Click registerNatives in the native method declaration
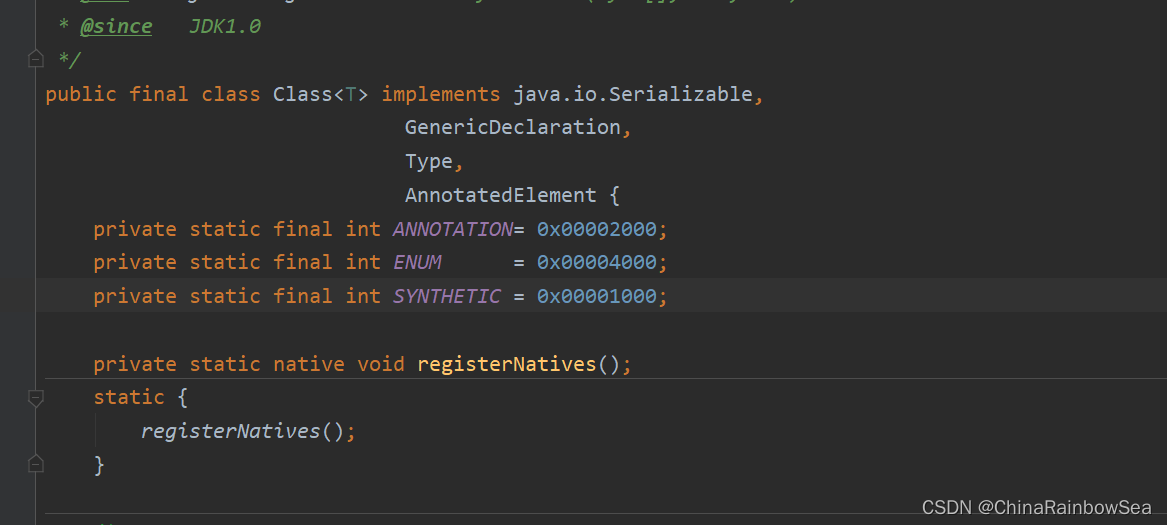Image resolution: width=1167 pixels, height=525 pixels. (x=507, y=364)
